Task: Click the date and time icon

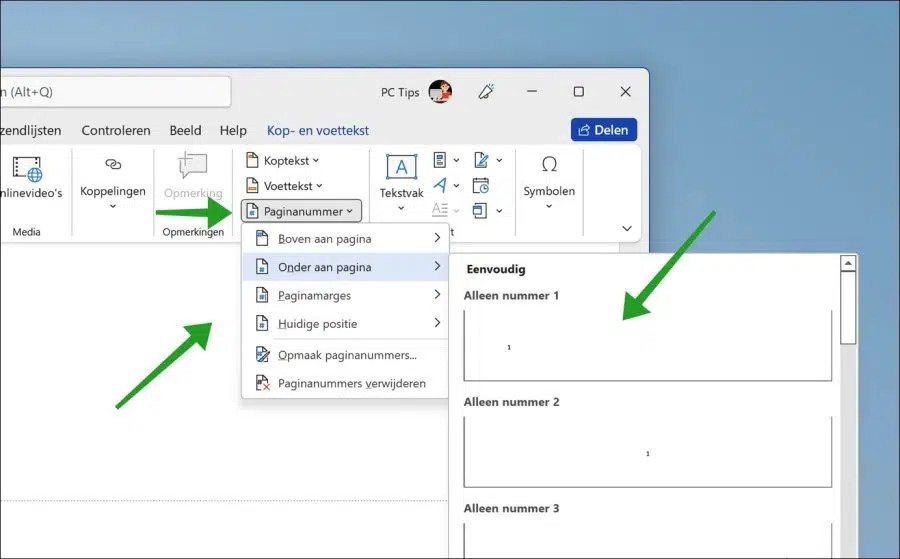Action: (480, 185)
